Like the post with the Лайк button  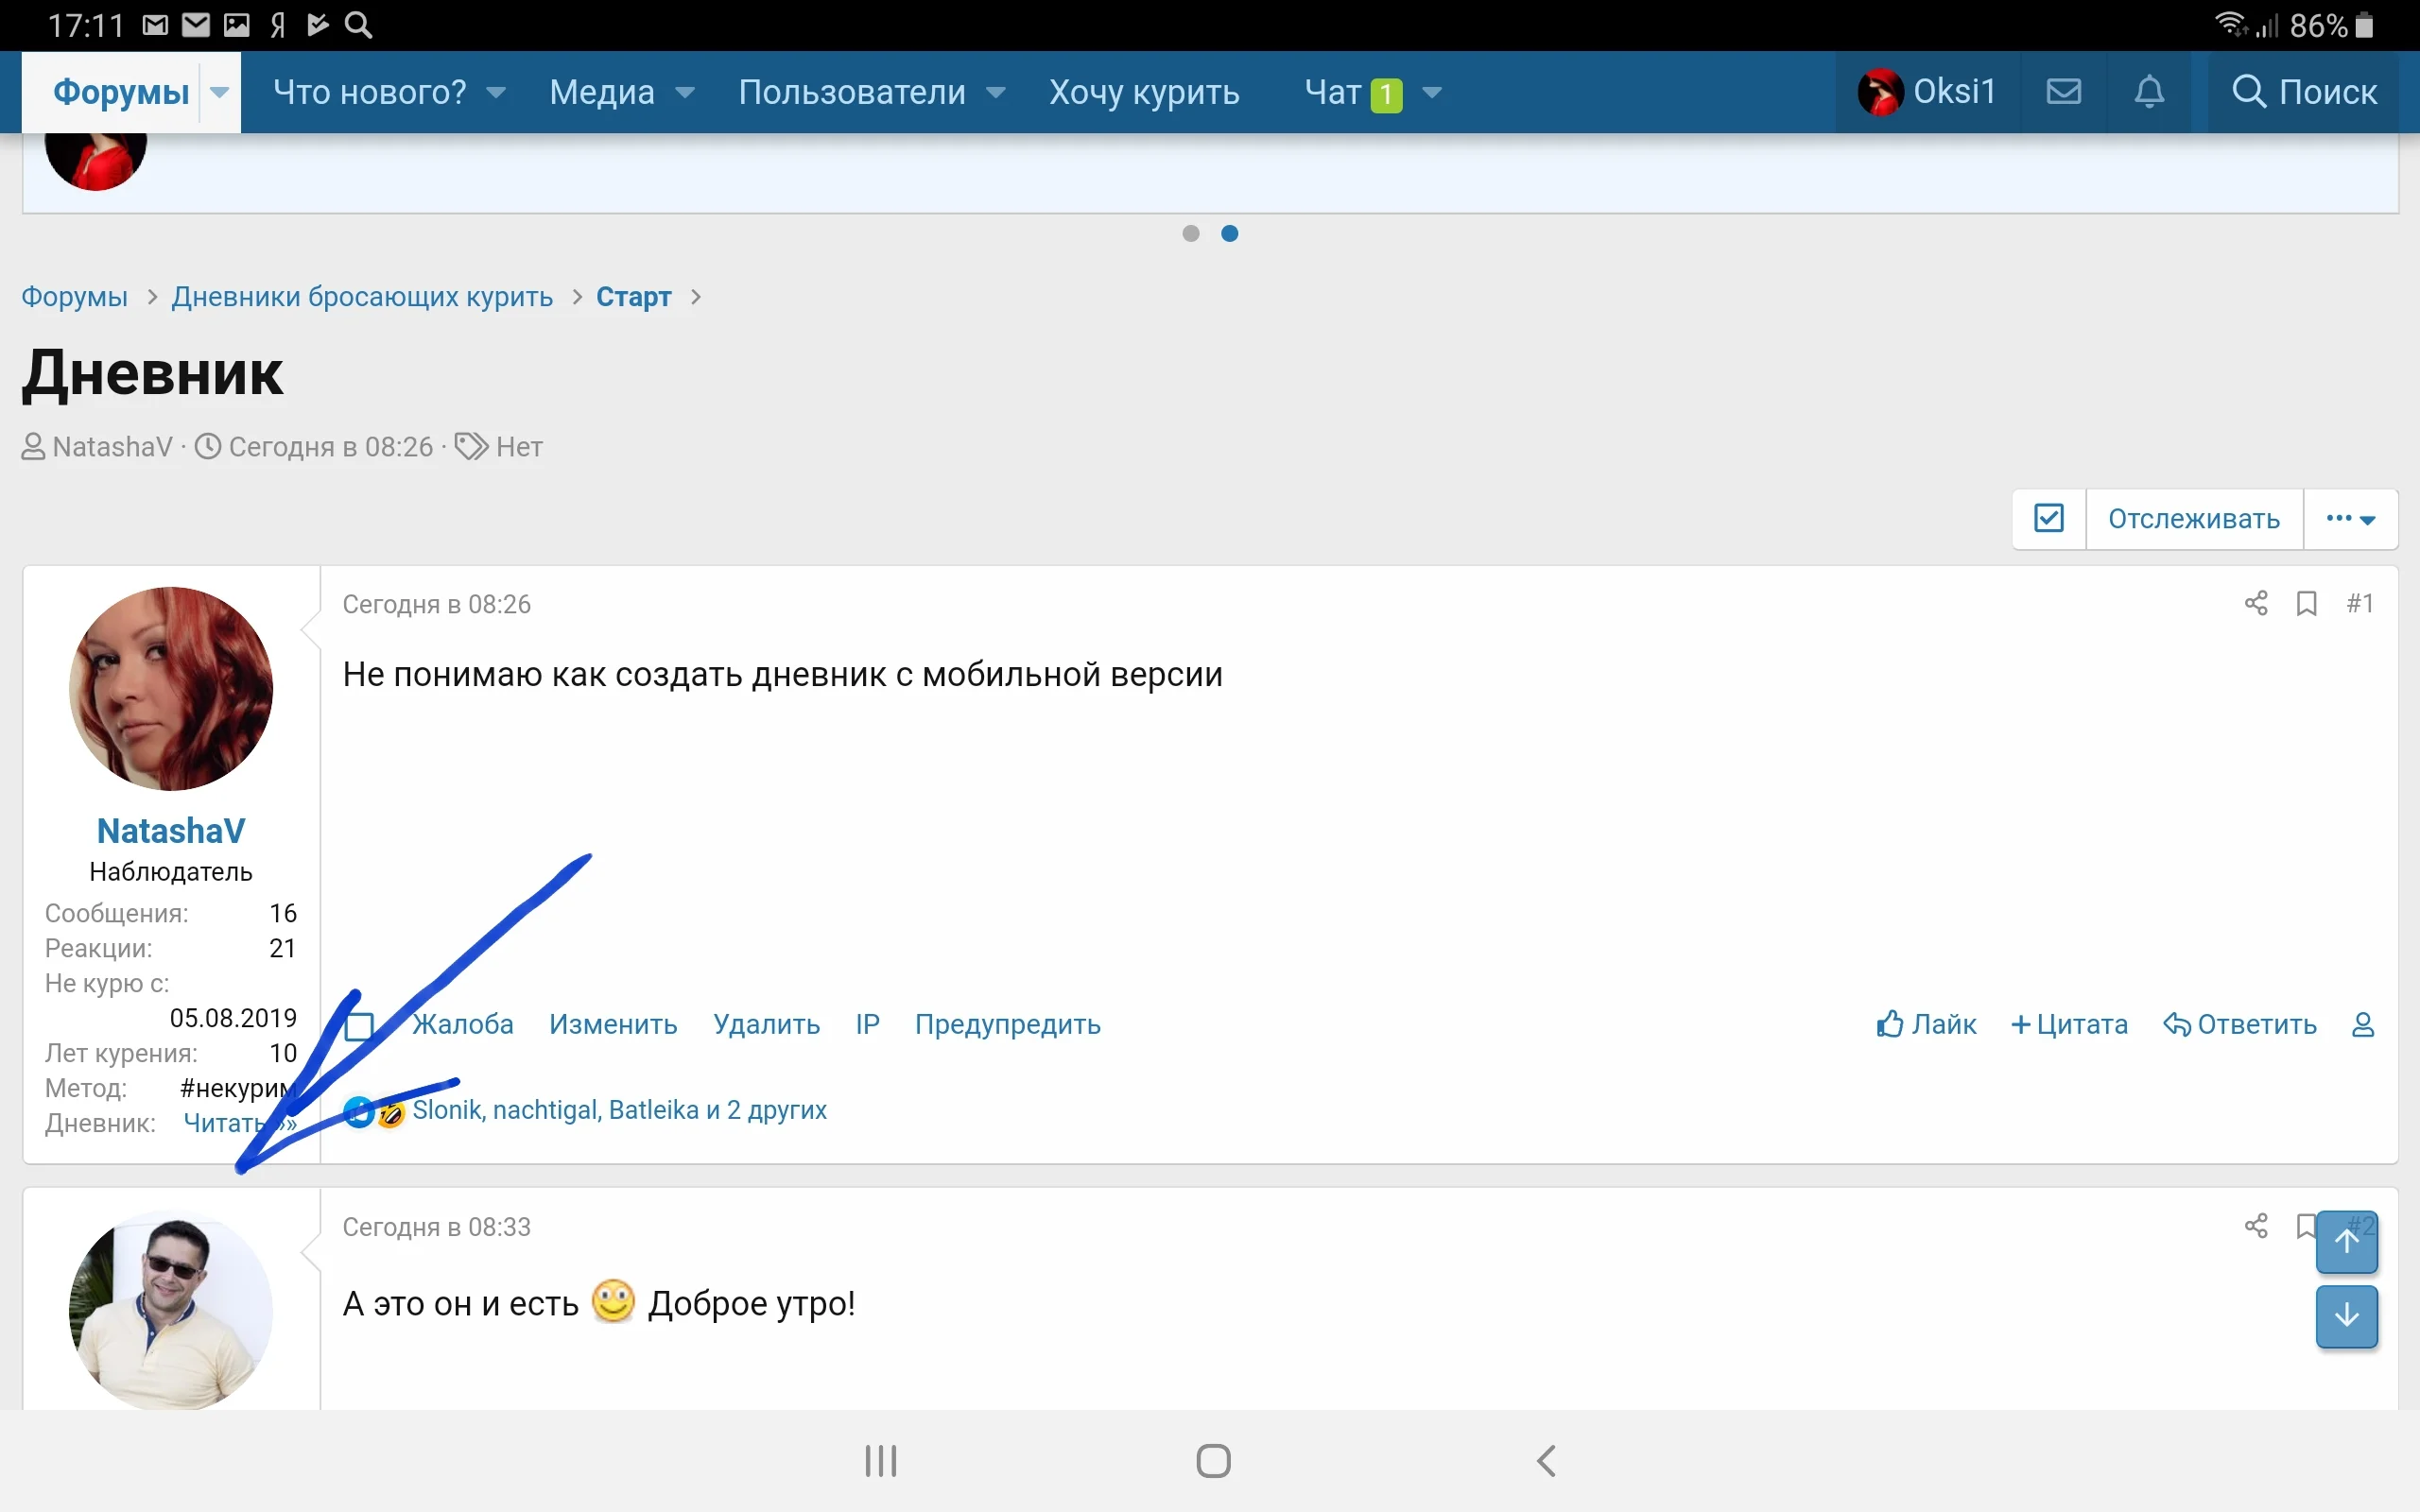coord(1926,1024)
